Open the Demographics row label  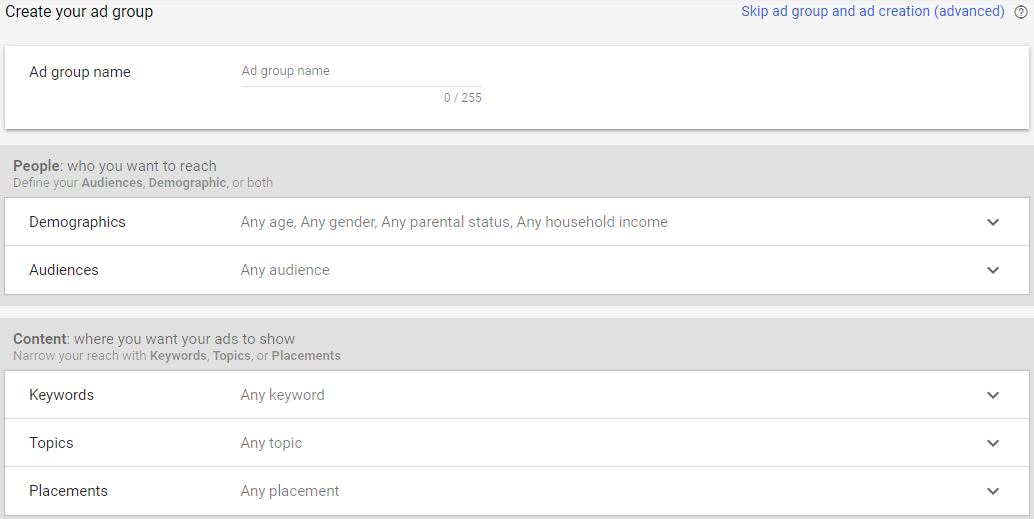[x=77, y=222]
